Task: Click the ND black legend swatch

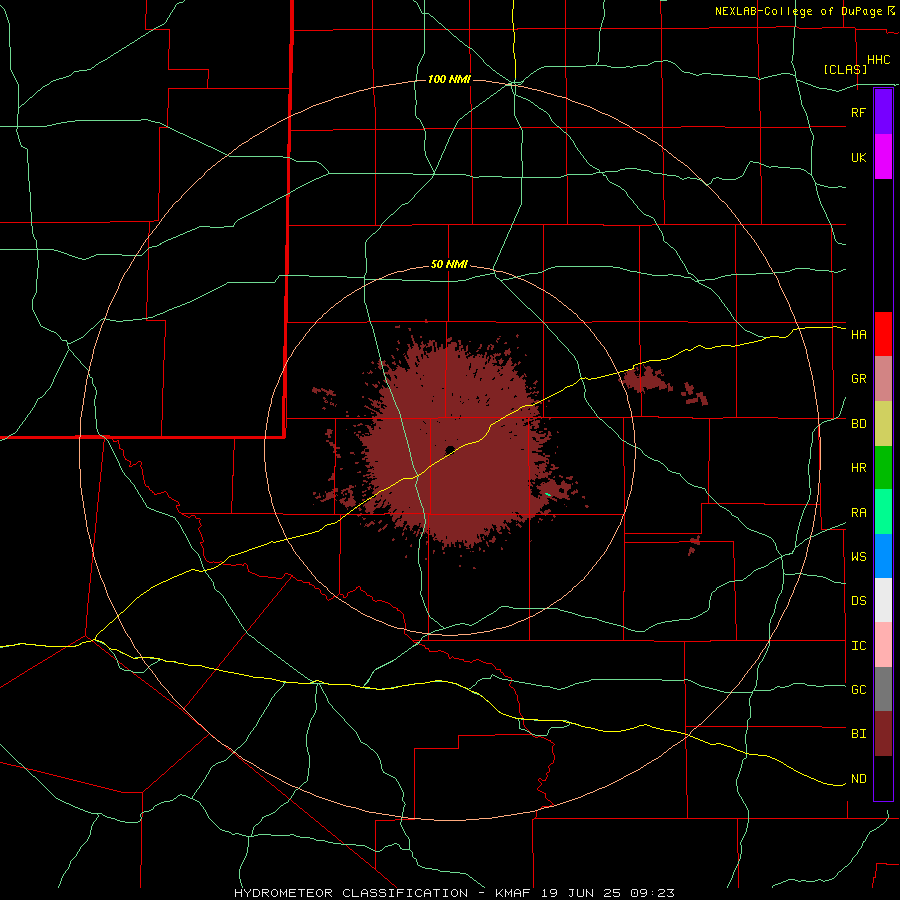Action: (883, 778)
